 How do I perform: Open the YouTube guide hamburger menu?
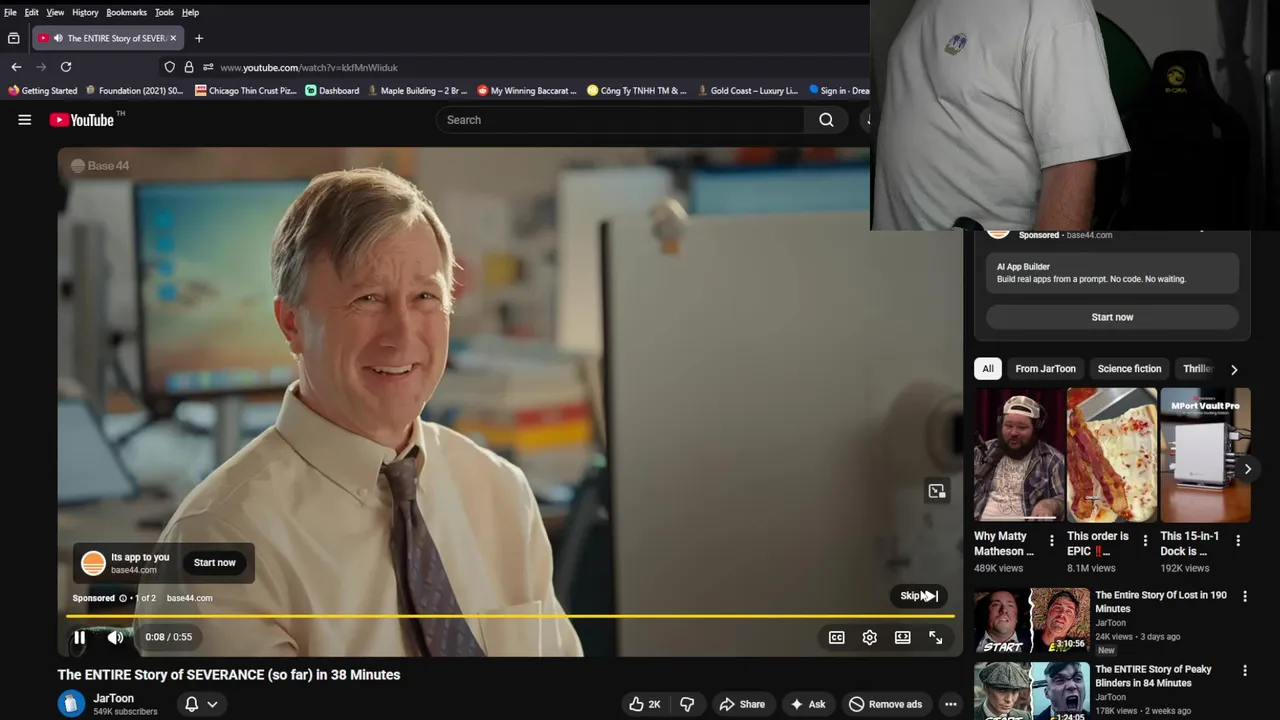pyautogui.click(x=24, y=120)
